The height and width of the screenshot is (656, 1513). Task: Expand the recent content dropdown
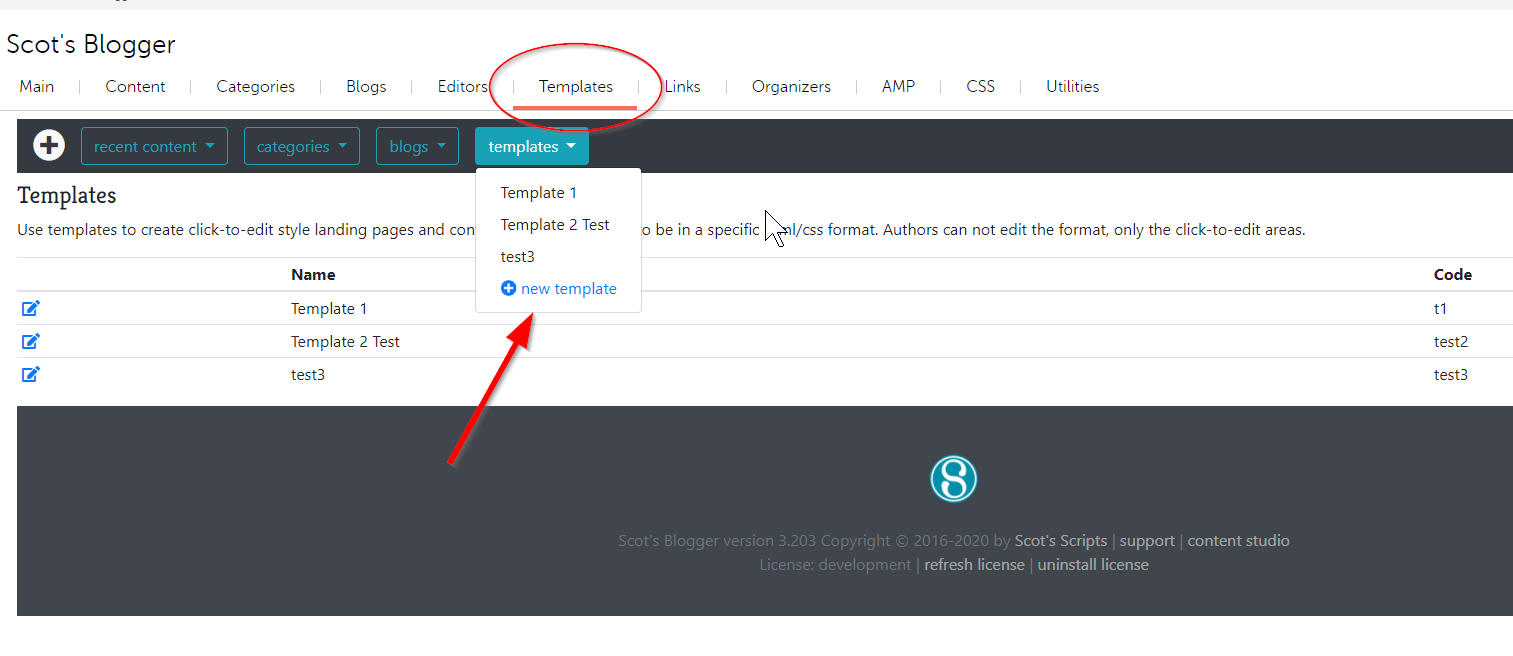(x=154, y=146)
